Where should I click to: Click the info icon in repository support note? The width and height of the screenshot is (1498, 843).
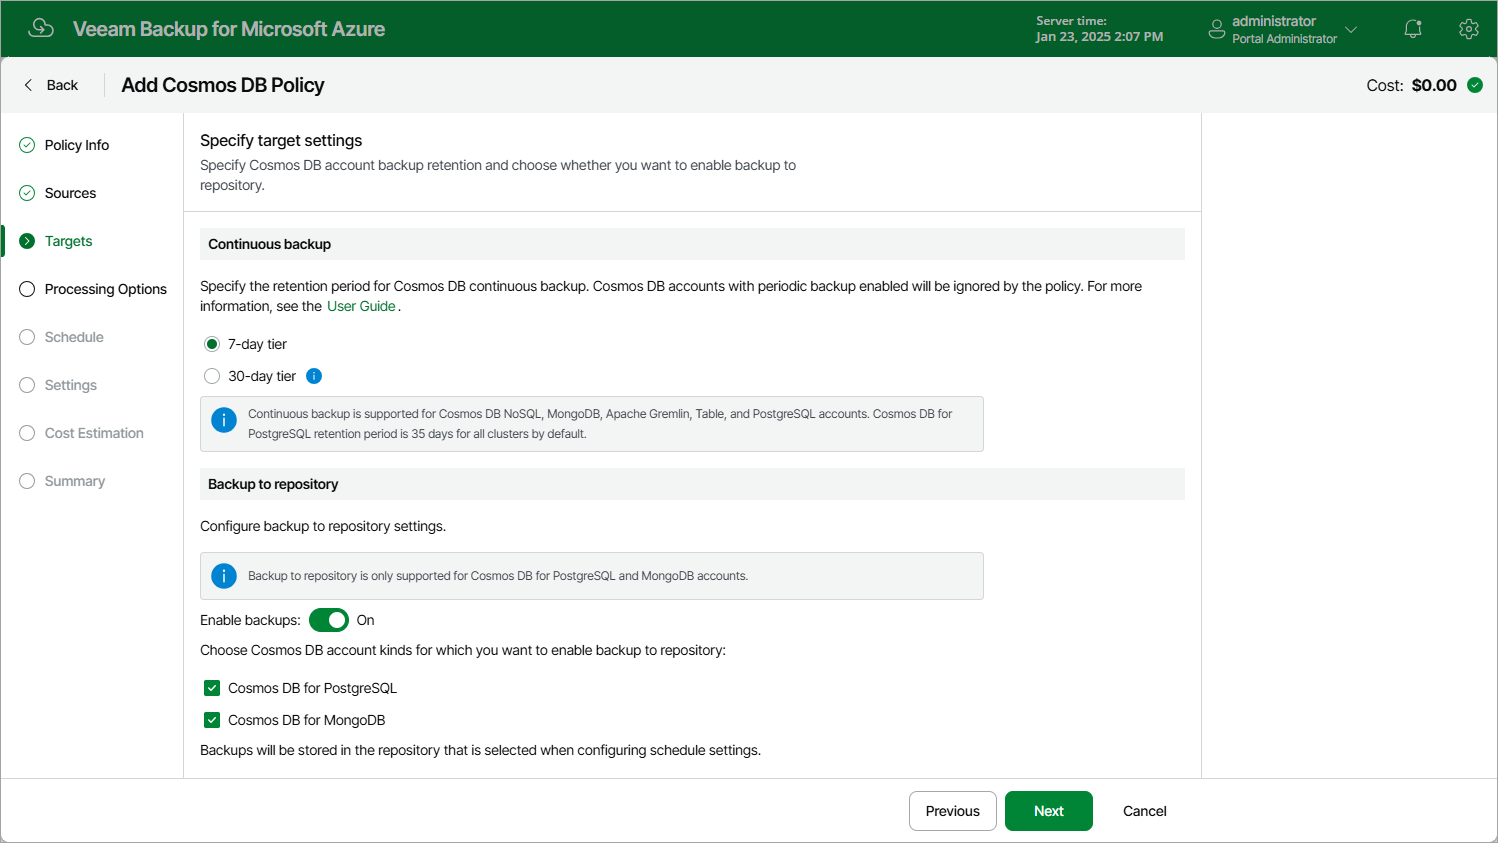click(224, 576)
